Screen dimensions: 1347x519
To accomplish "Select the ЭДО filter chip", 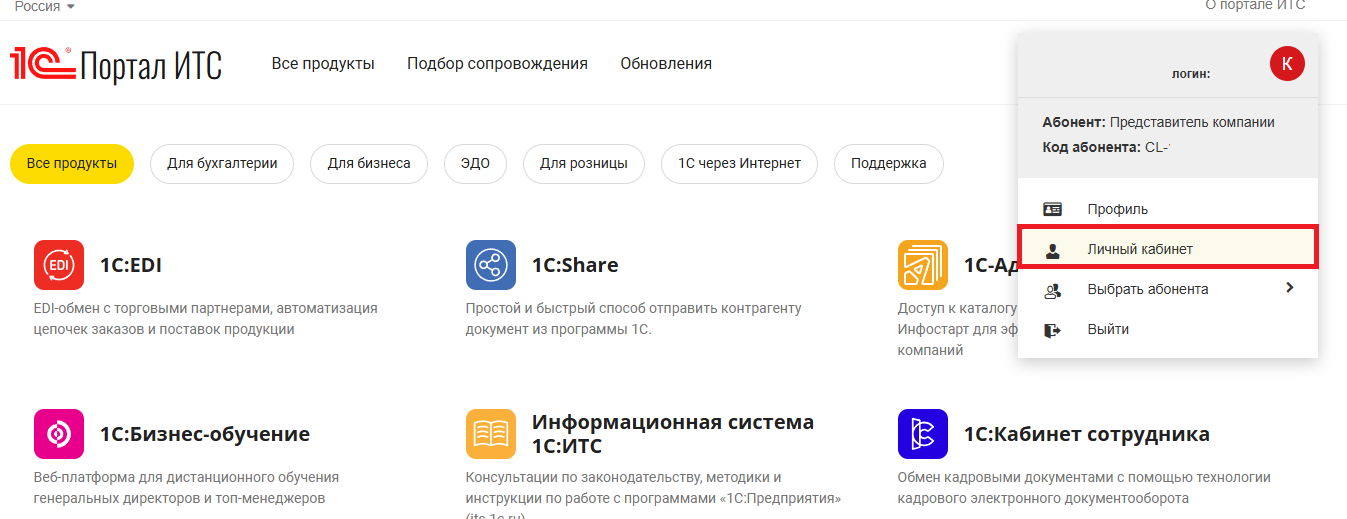I will click(475, 163).
